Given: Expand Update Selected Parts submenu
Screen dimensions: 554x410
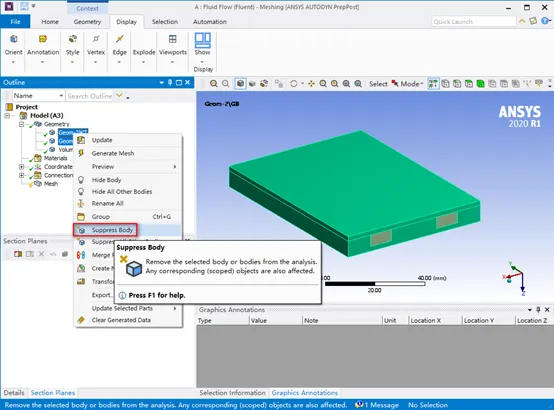Looking at the screenshot, I should tap(175, 308).
